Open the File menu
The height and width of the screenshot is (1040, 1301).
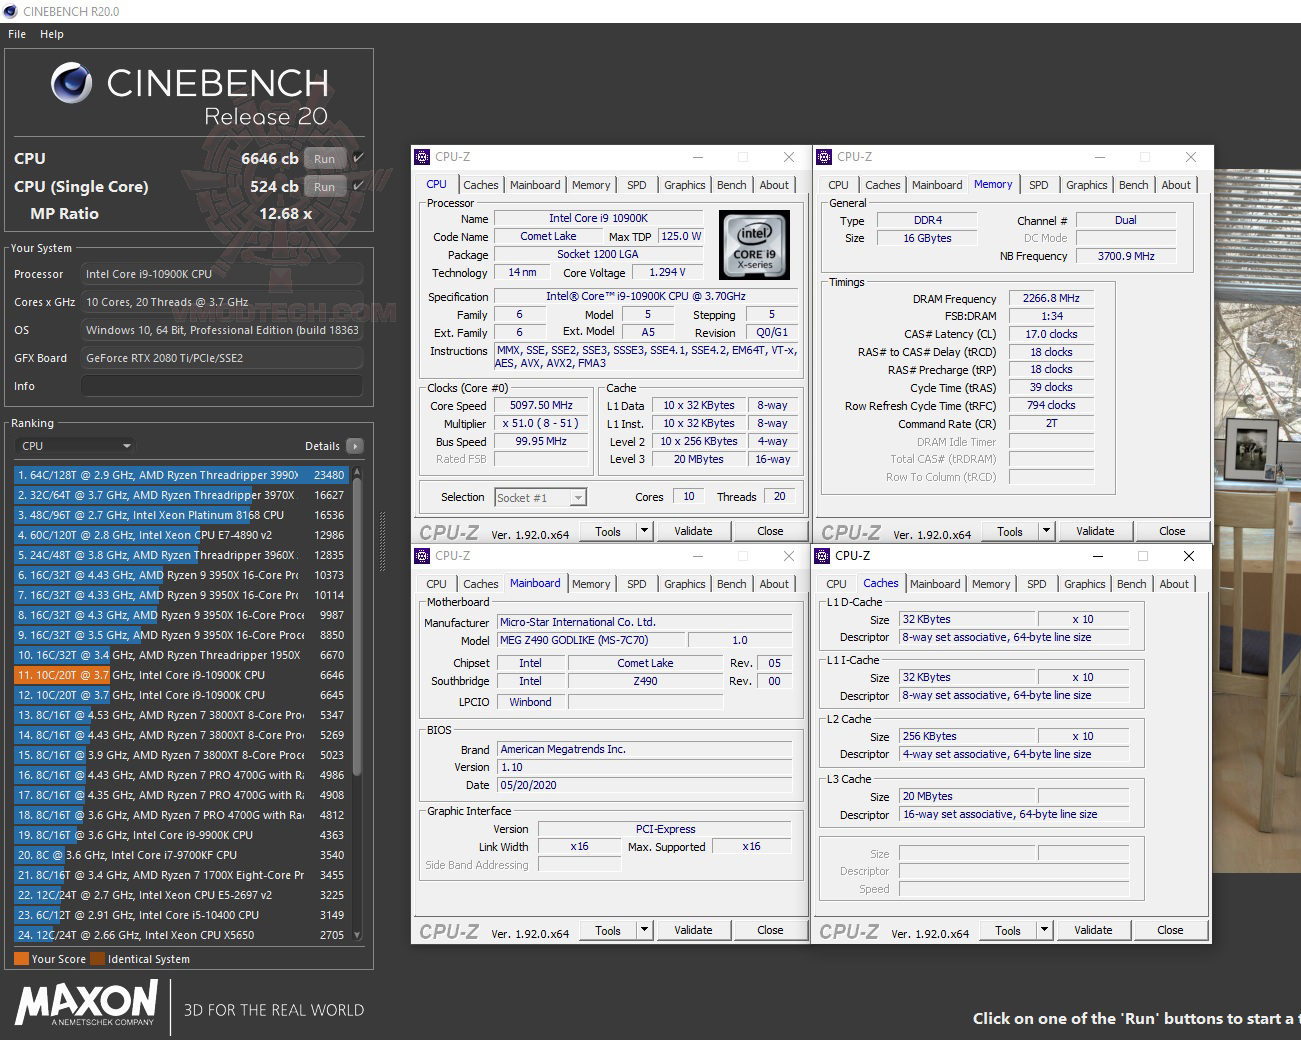[x=16, y=33]
